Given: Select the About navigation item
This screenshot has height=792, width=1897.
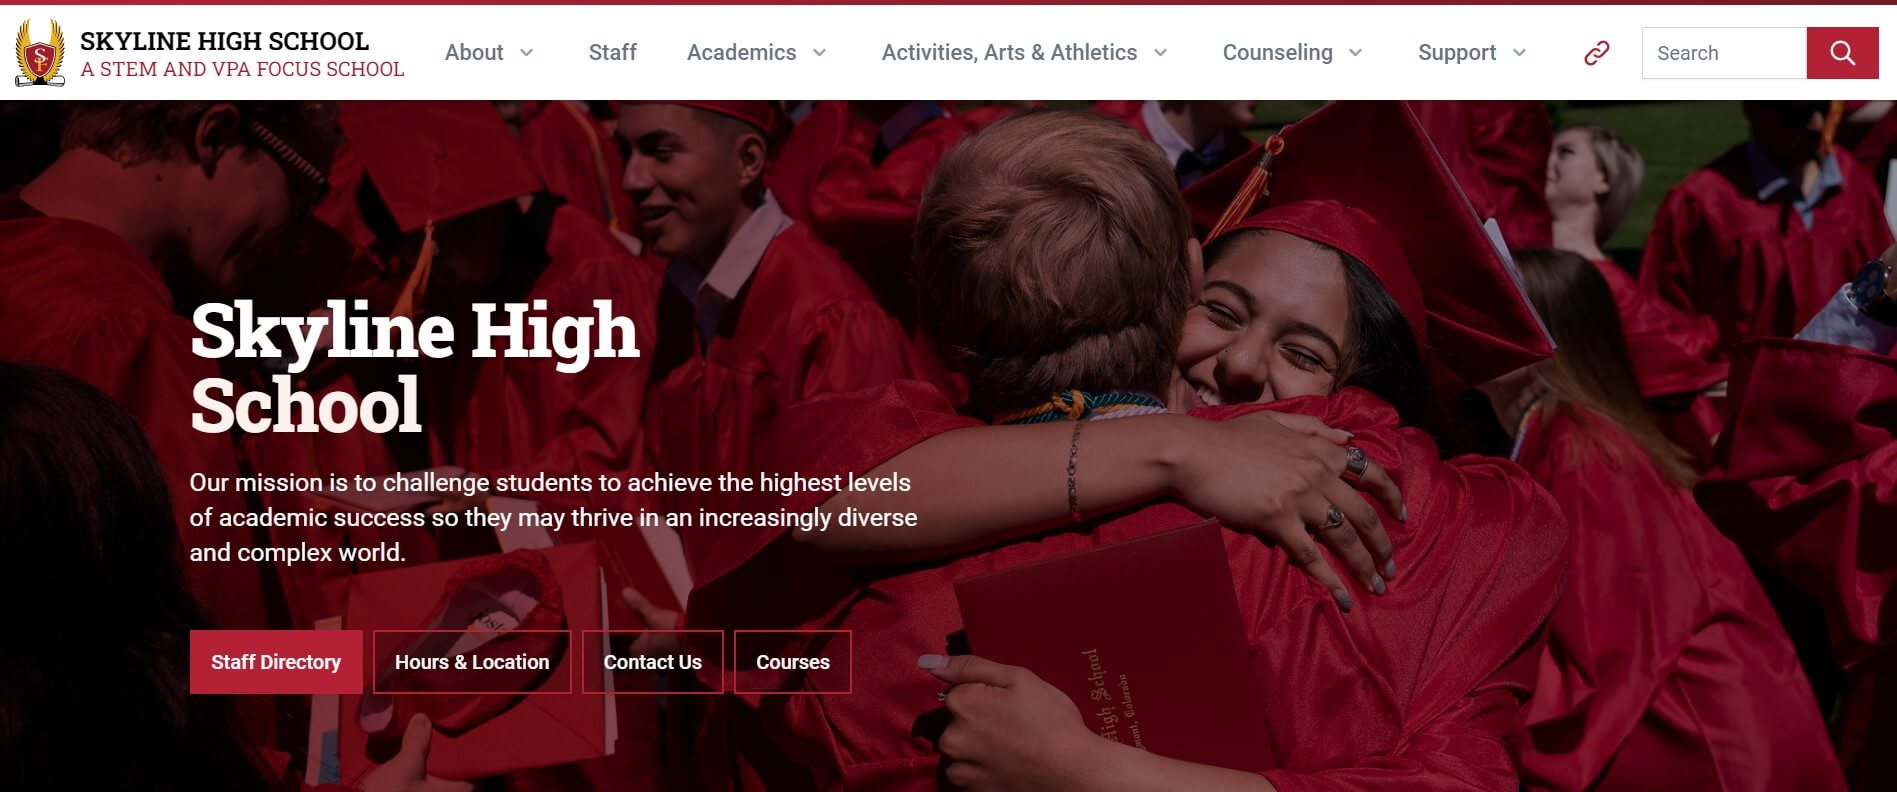Looking at the screenshot, I should coord(474,53).
